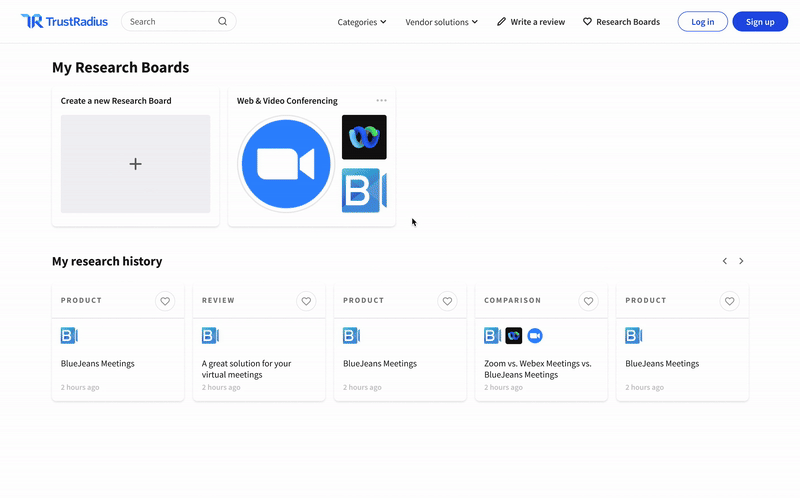Click the REVIEW label on second card
Screen dimensions: 800x498
pos(218,300)
